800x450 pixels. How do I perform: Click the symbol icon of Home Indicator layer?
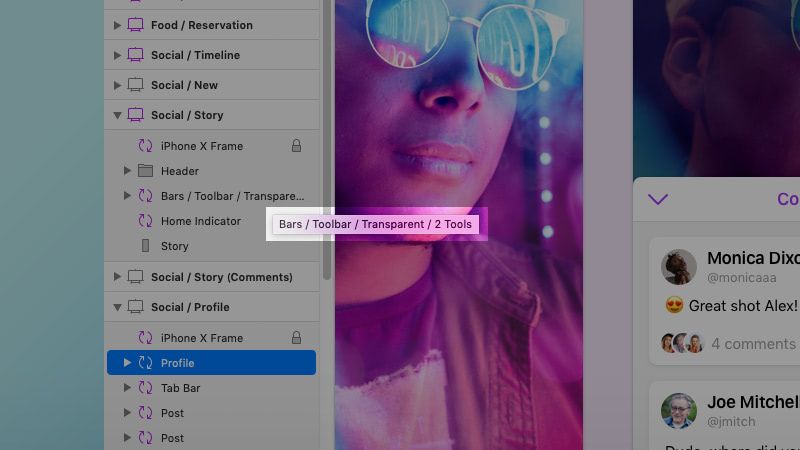[145, 221]
